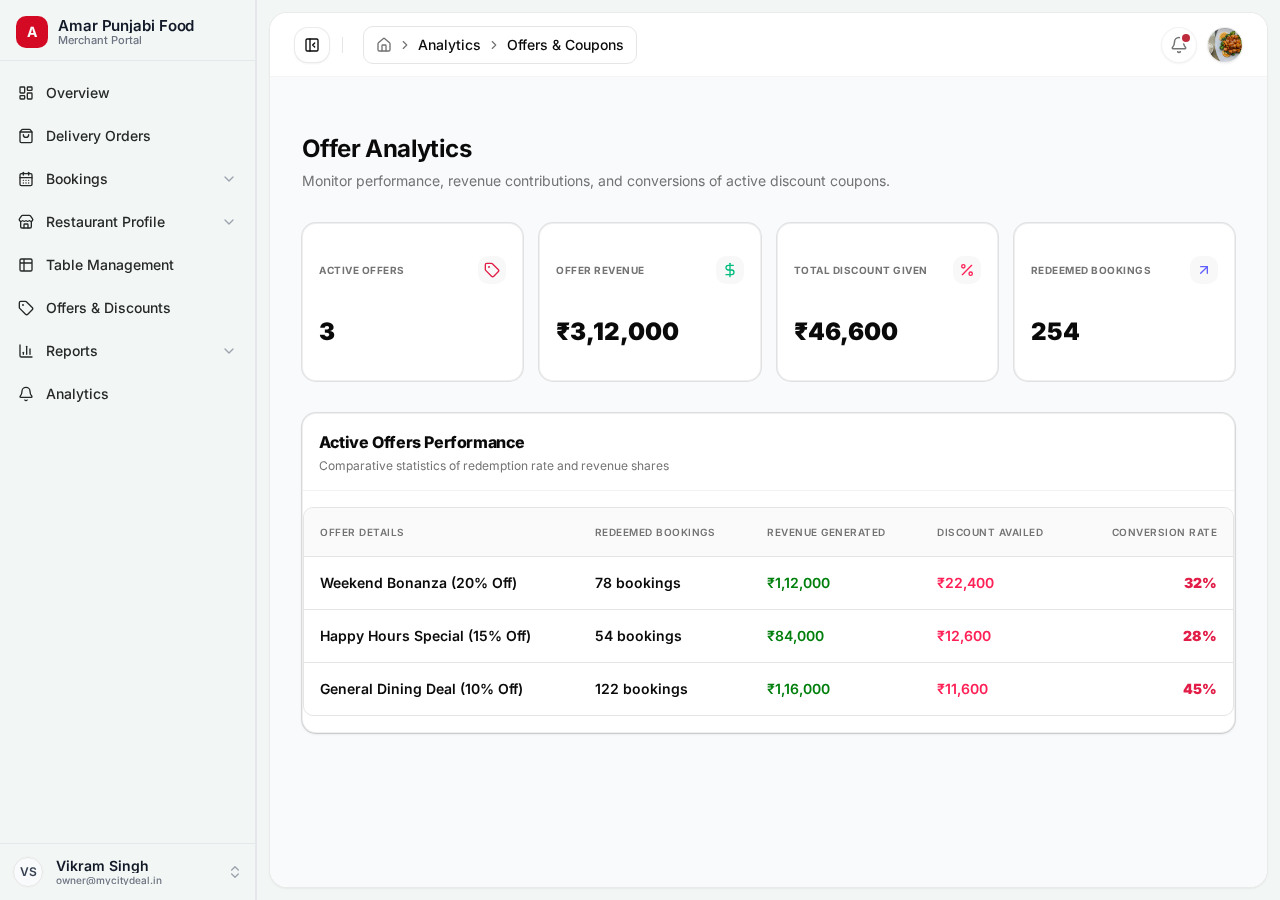Open the user profile avatar

[1225, 45]
